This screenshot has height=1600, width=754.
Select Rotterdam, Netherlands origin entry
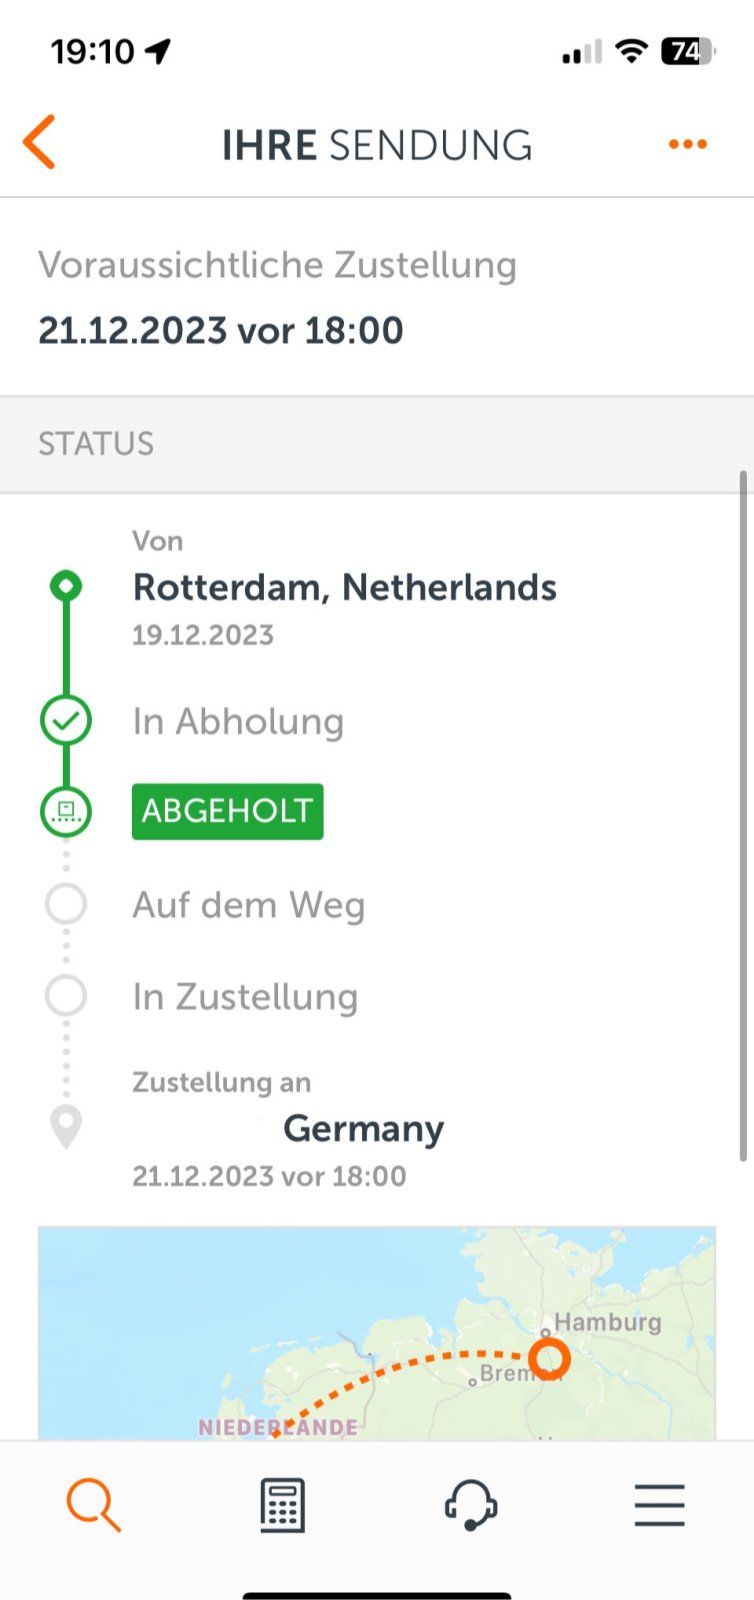pyautogui.click(x=345, y=587)
